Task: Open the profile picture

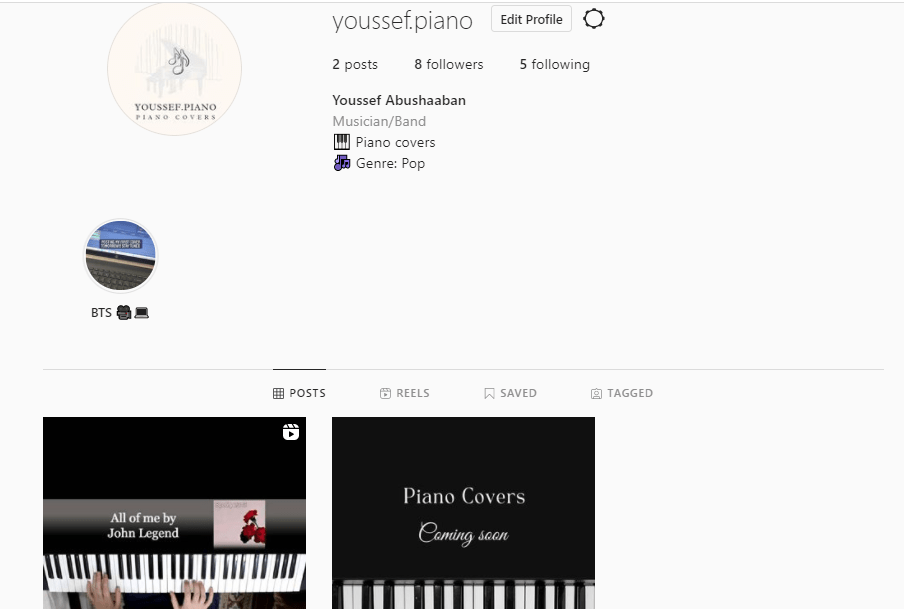Action: click(174, 69)
